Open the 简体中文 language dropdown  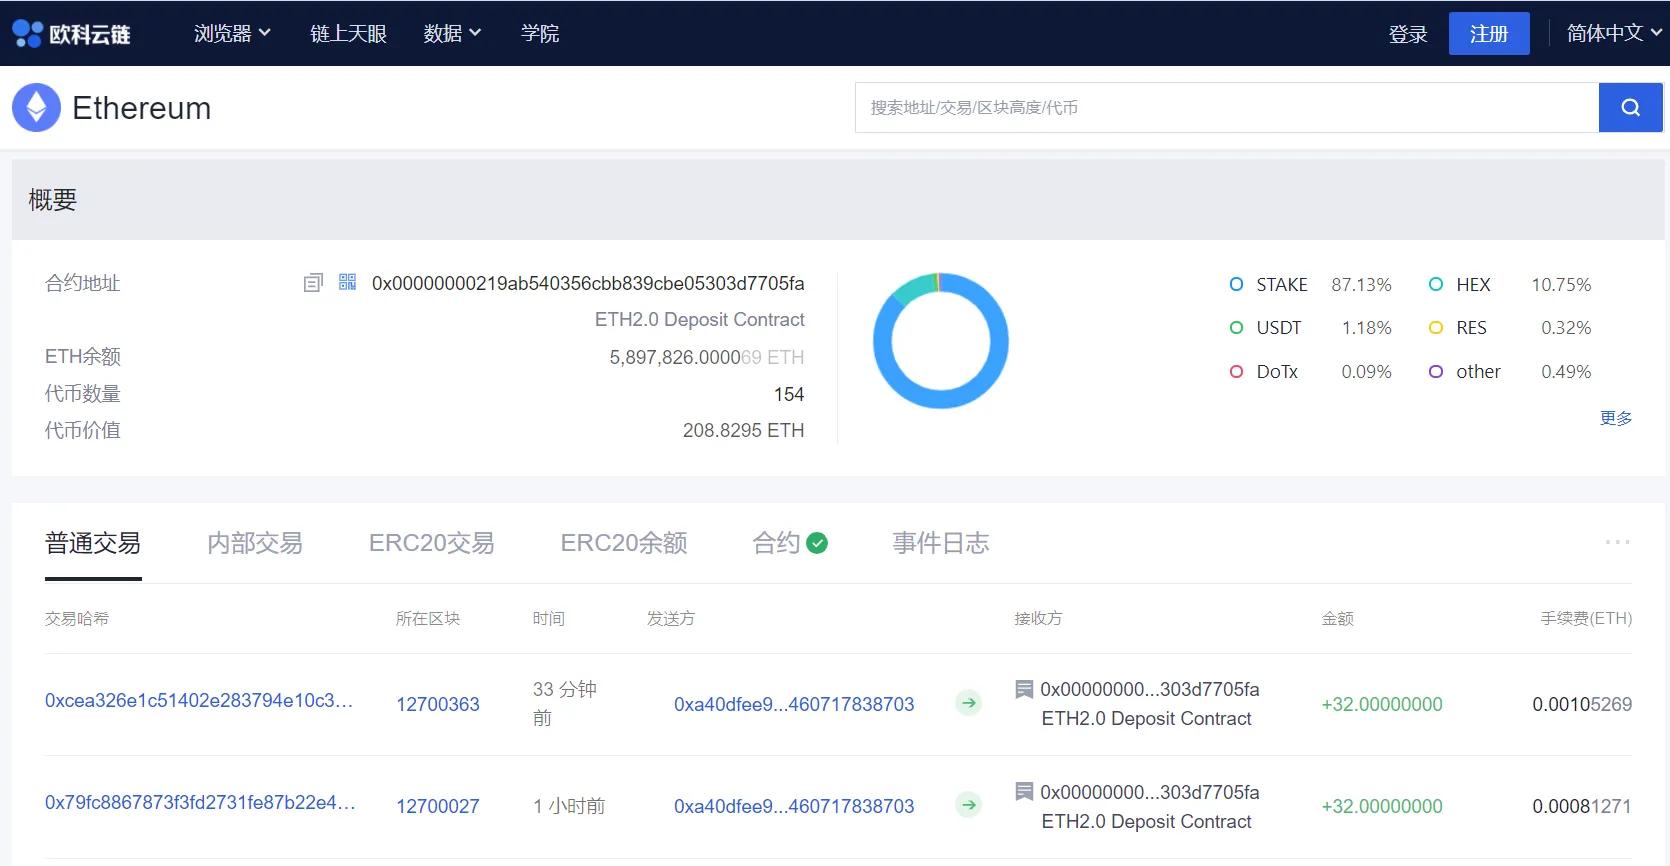point(1613,33)
